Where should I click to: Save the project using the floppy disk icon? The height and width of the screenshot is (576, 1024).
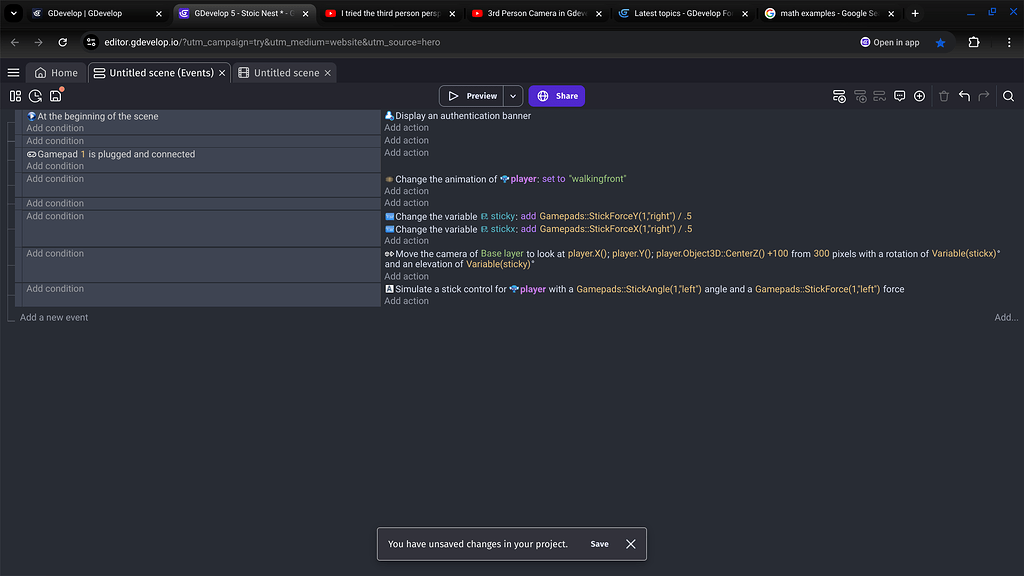(56, 94)
